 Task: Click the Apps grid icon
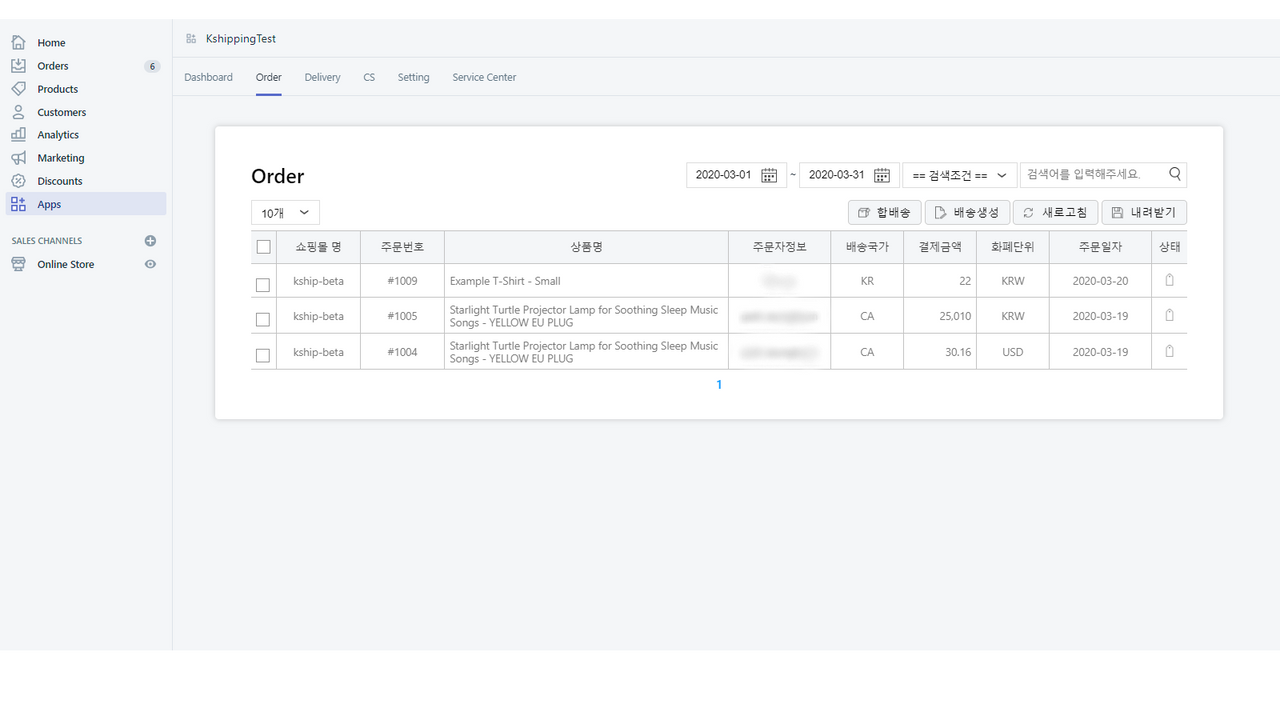pyautogui.click(x=18, y=204)
